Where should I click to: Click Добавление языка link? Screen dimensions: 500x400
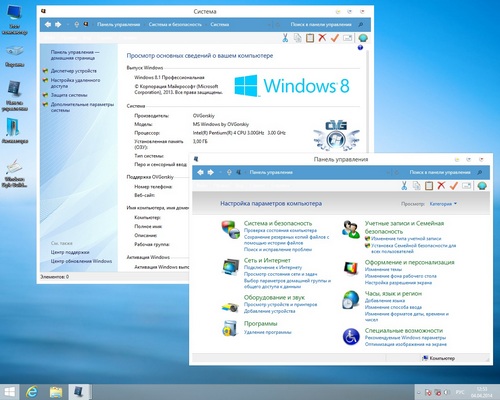385,301
